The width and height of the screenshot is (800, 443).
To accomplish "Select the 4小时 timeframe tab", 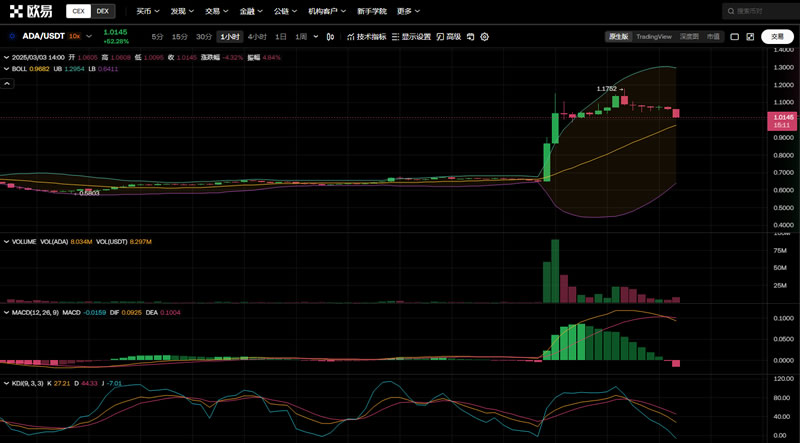I will click(256, 37).
